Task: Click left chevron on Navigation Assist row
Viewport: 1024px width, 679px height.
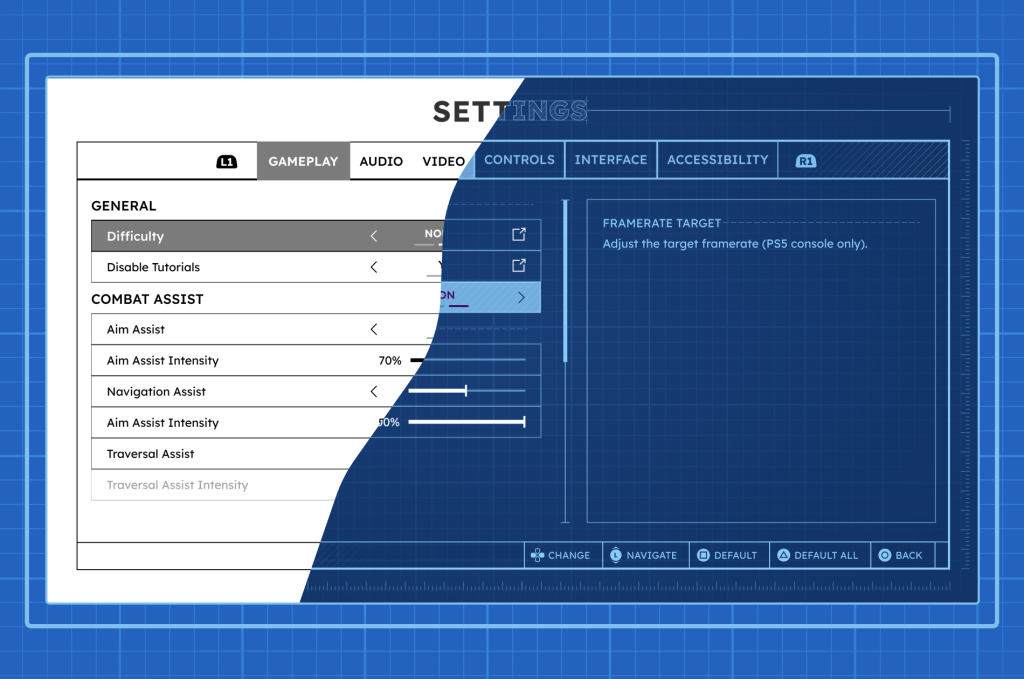Action: (374, 392)
